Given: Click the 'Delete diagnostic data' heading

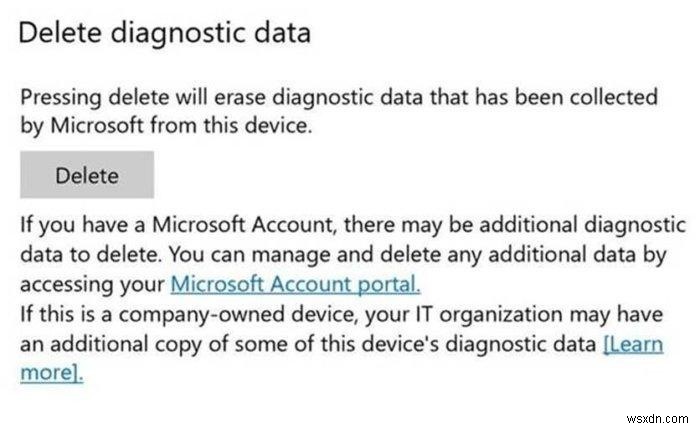Looking at the screenshot, I should 165,33.
